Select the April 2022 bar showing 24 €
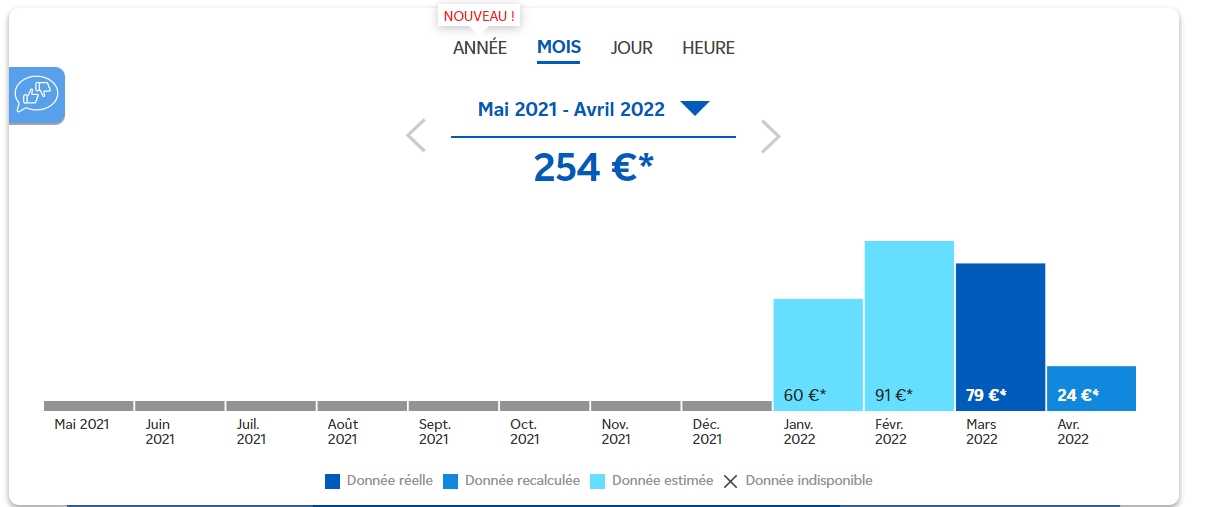The image size is (1219, 507). 1091,388
